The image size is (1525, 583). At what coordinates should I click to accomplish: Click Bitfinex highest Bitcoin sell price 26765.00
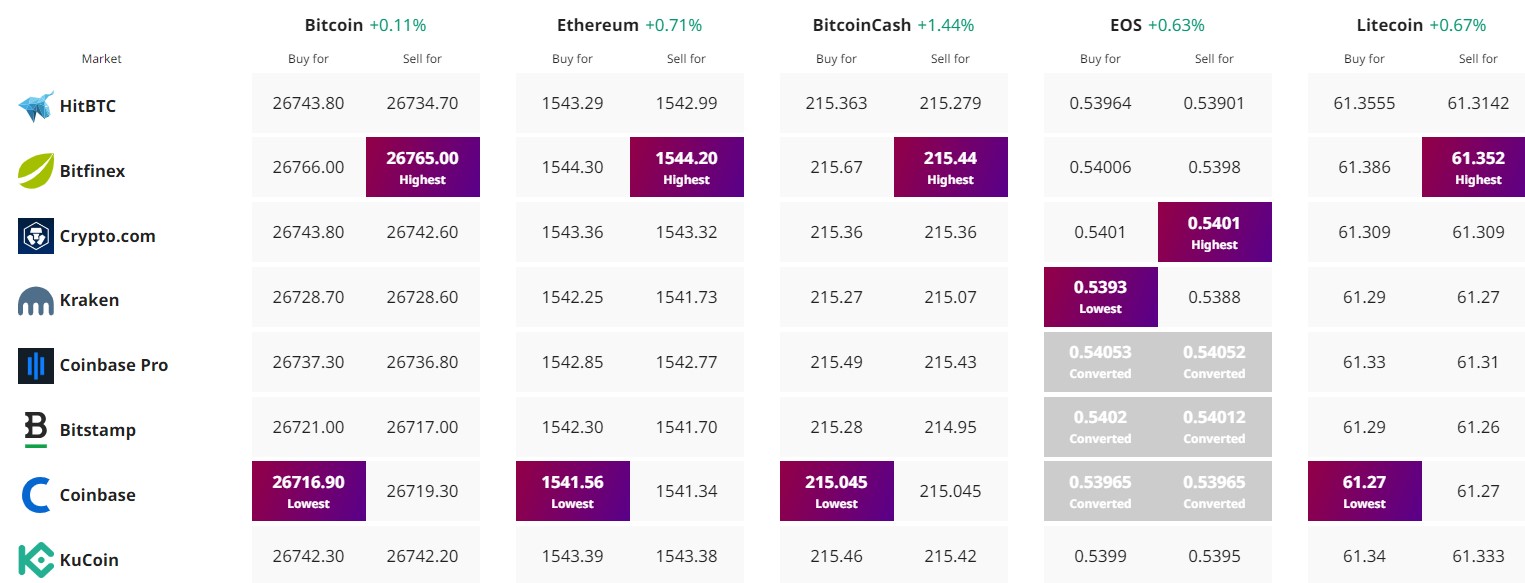click(422, 167)
